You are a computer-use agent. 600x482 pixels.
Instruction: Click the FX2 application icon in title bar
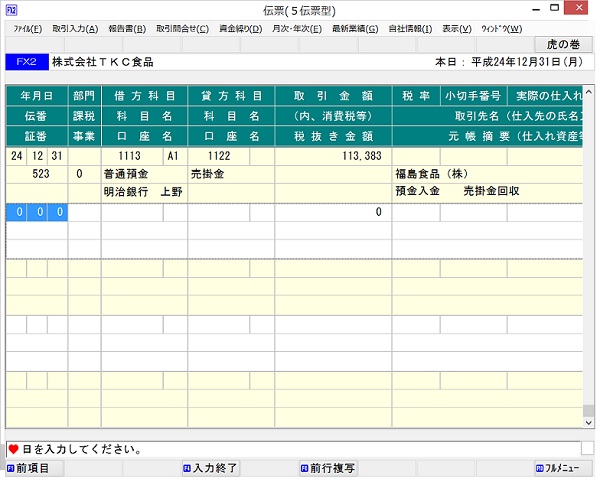tap(11, 10)
